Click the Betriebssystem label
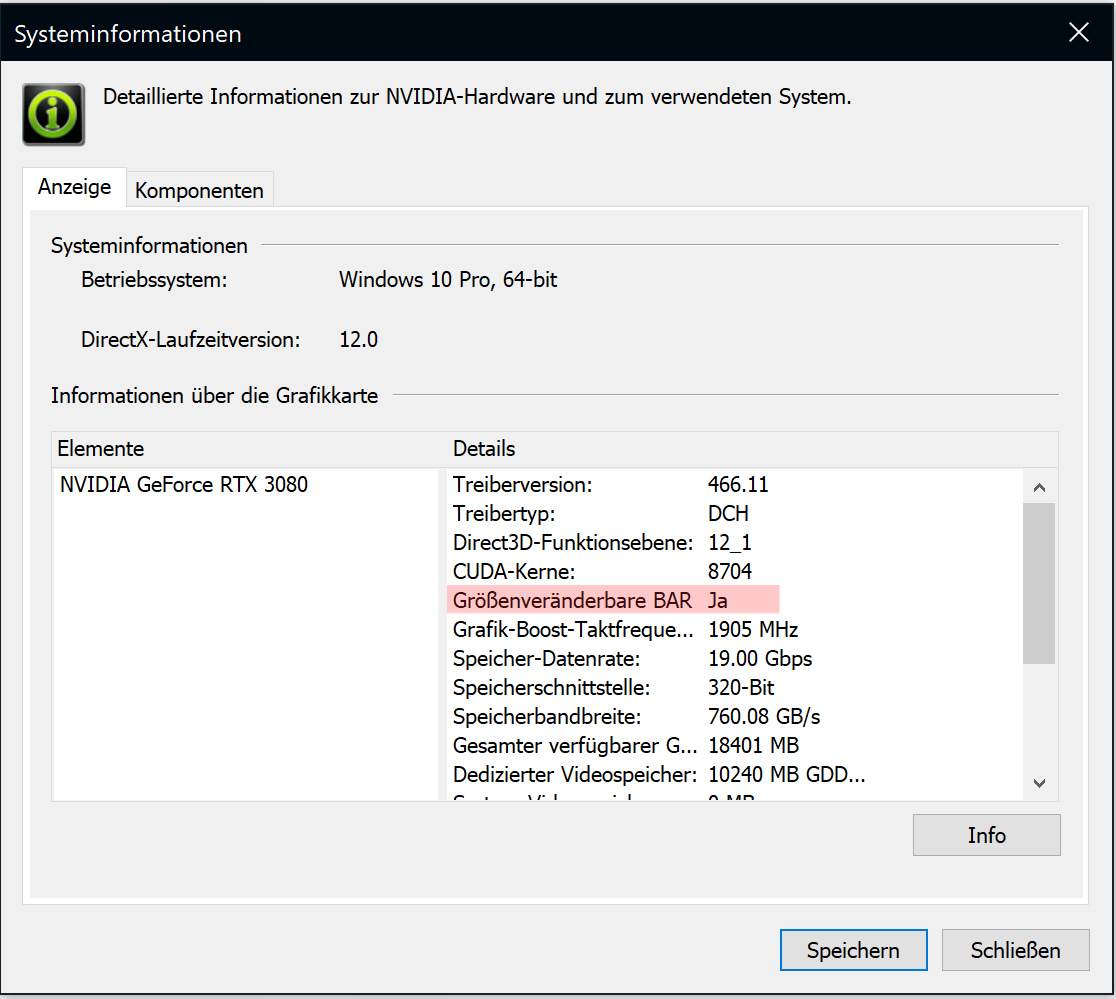The width and height of the screenshot is (1116, 999). point(154,280)
